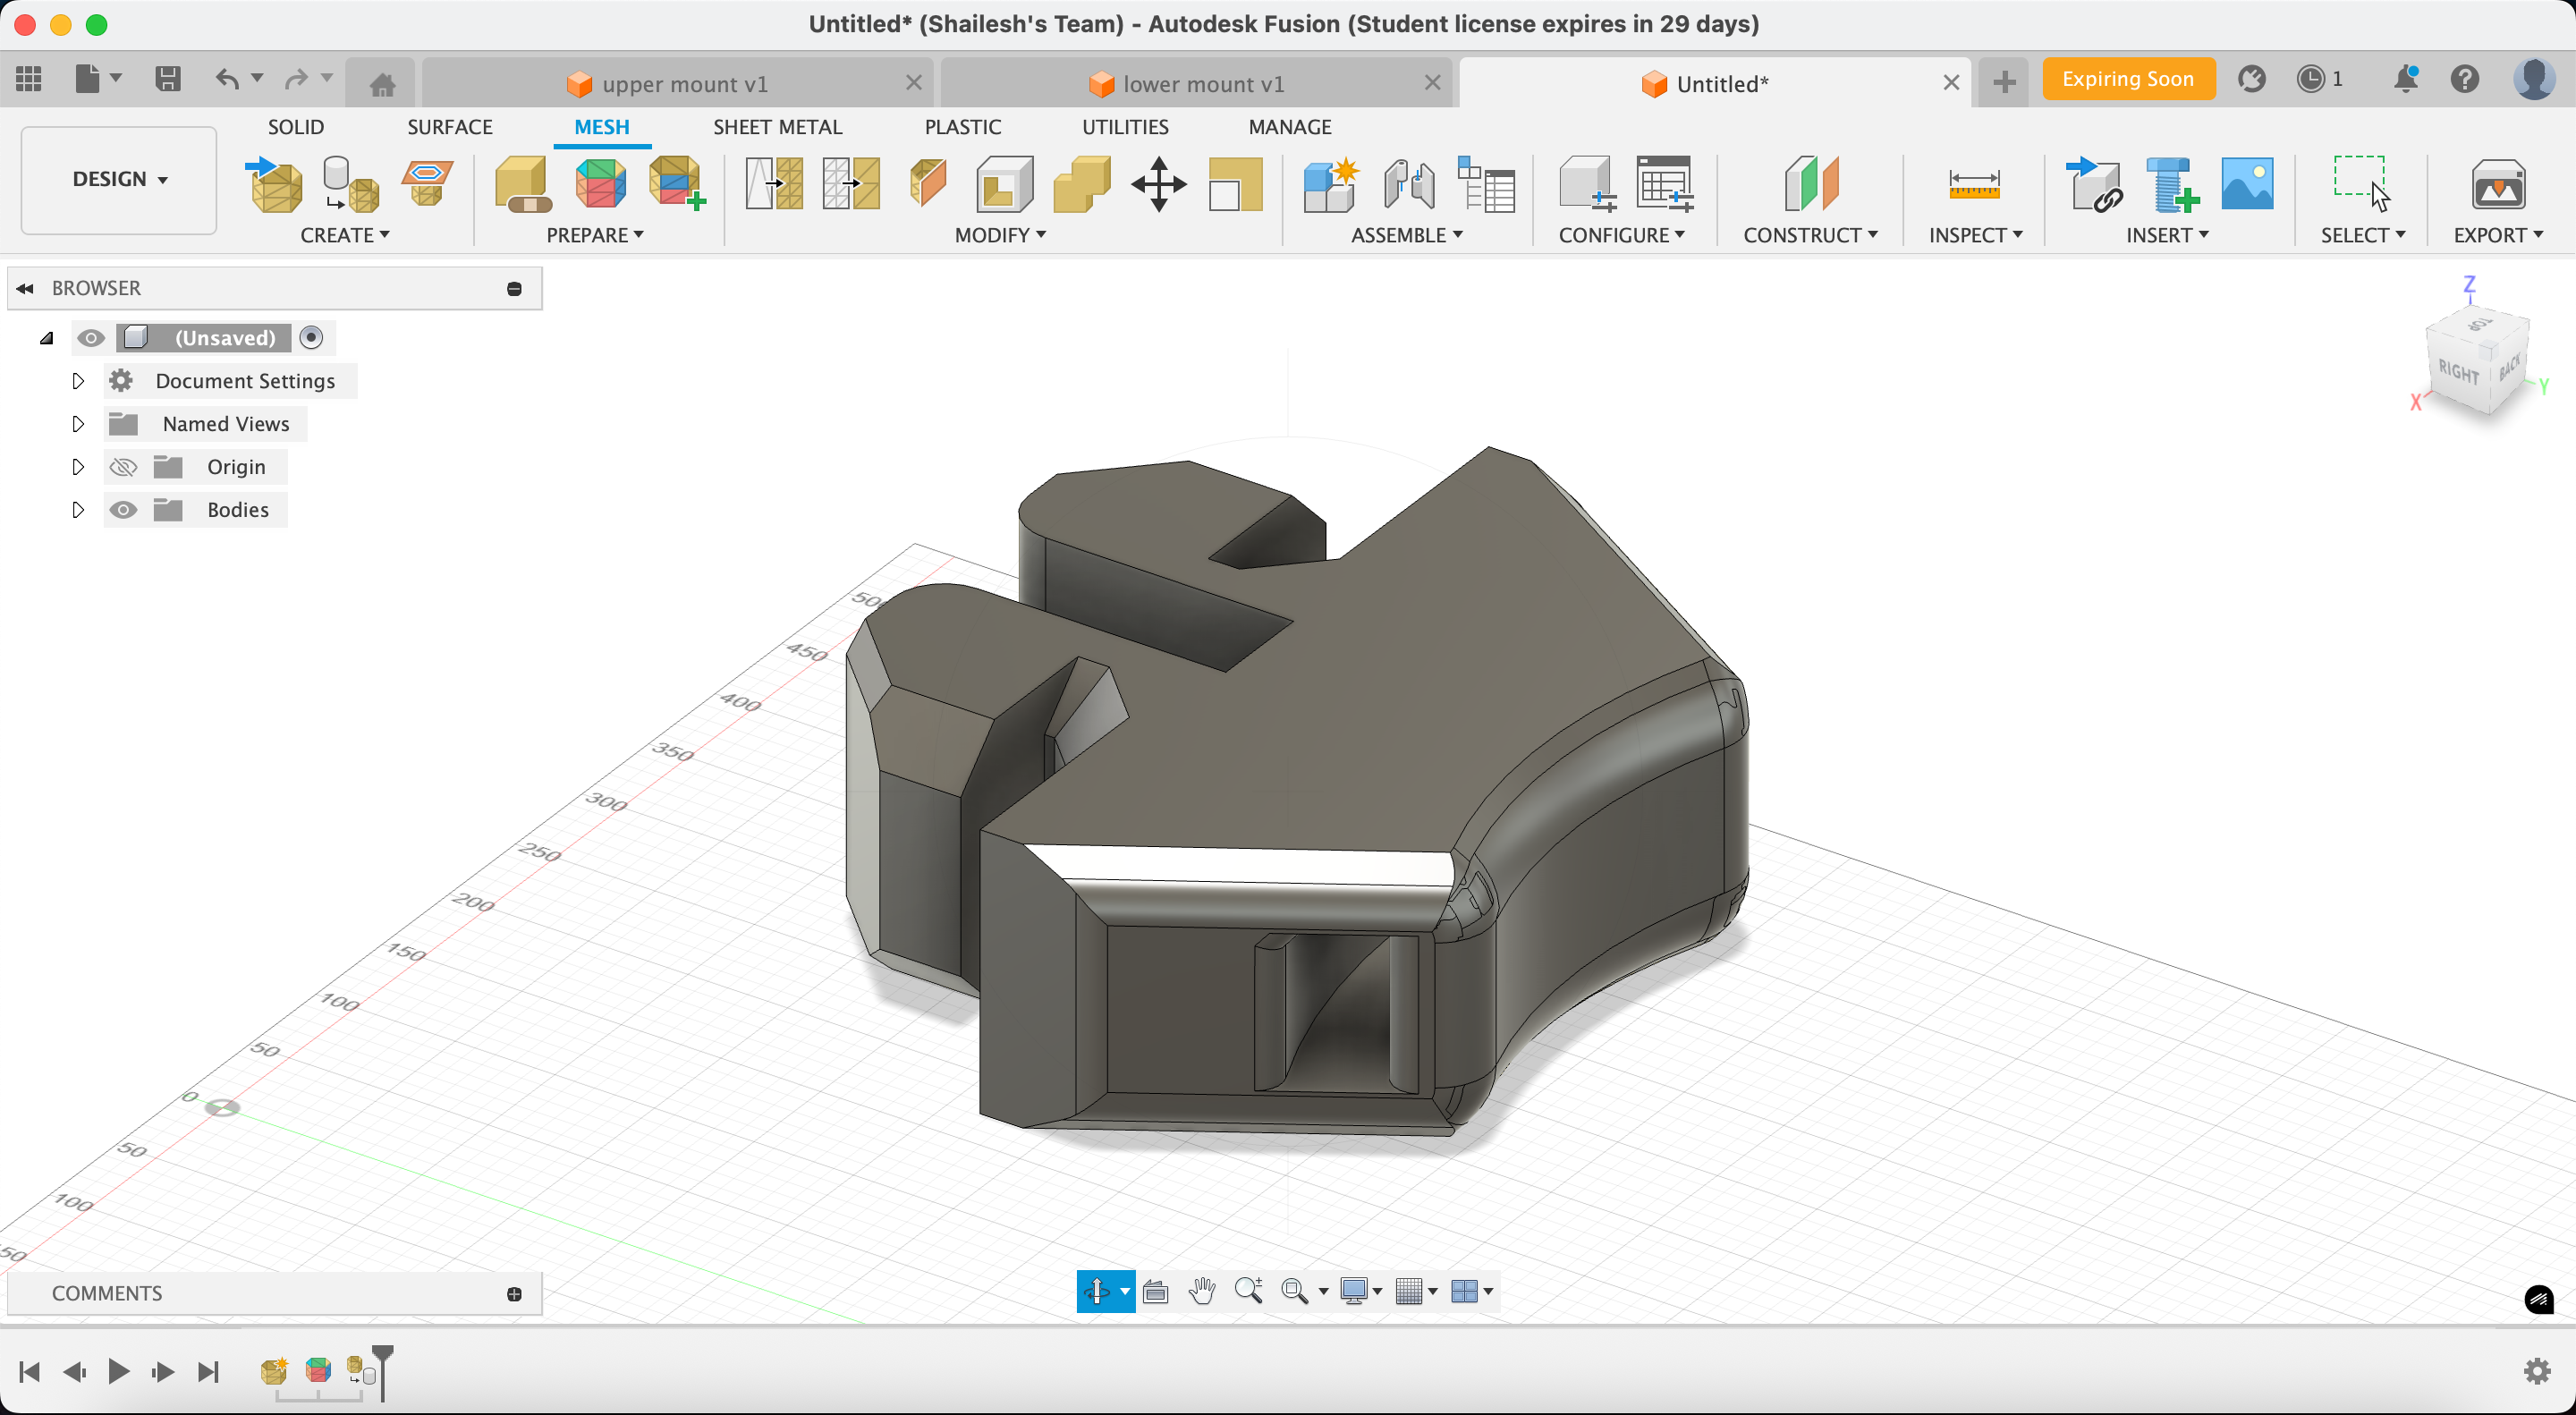Image resolution: width=2576 pixels, height=1415 pixels.
Task: Switch to the SOLID tab
Action: pyautogui.click(x=296, y=127)
